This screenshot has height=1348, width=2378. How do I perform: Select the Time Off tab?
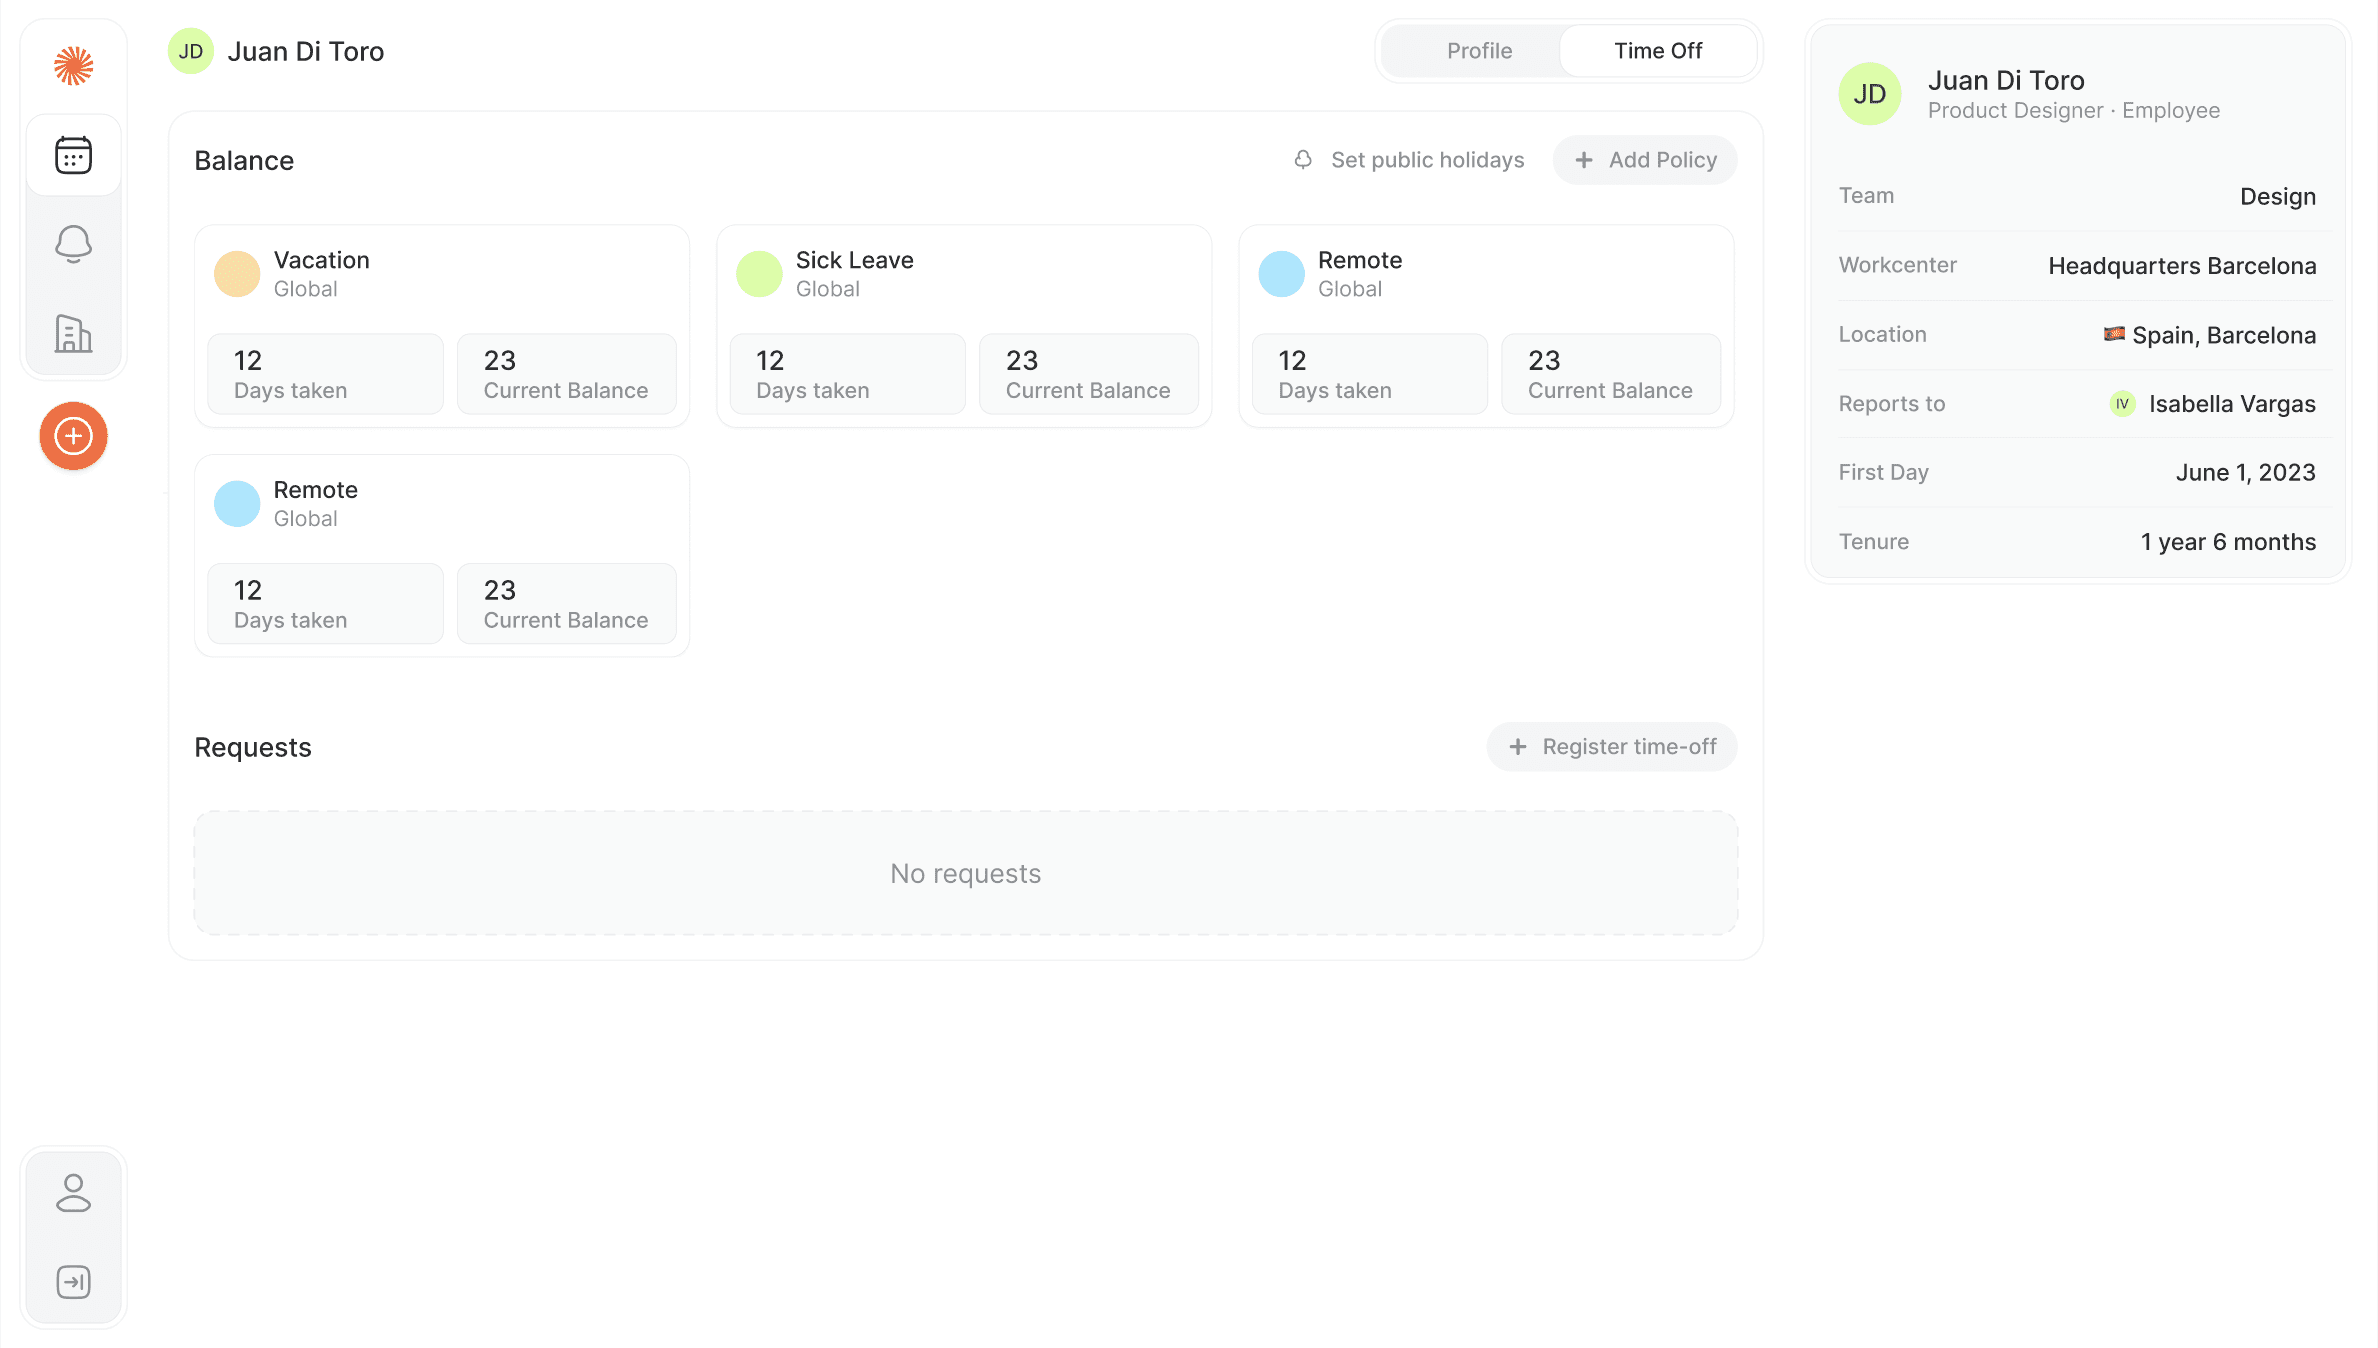click(1657, 51)
